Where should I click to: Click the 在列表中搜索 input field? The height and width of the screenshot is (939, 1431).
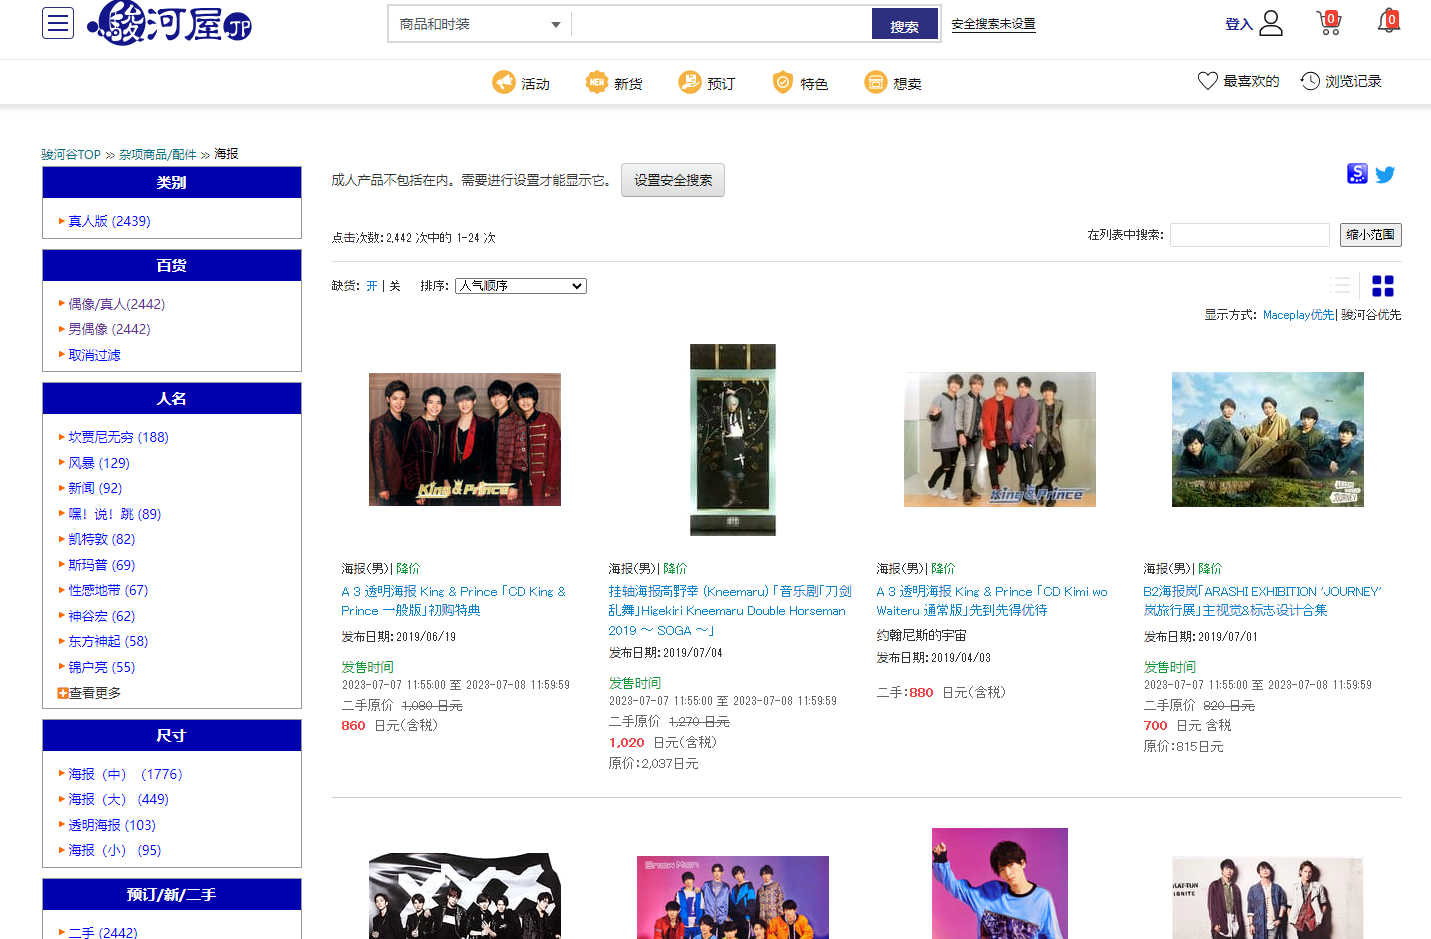tap(1249, 235)
